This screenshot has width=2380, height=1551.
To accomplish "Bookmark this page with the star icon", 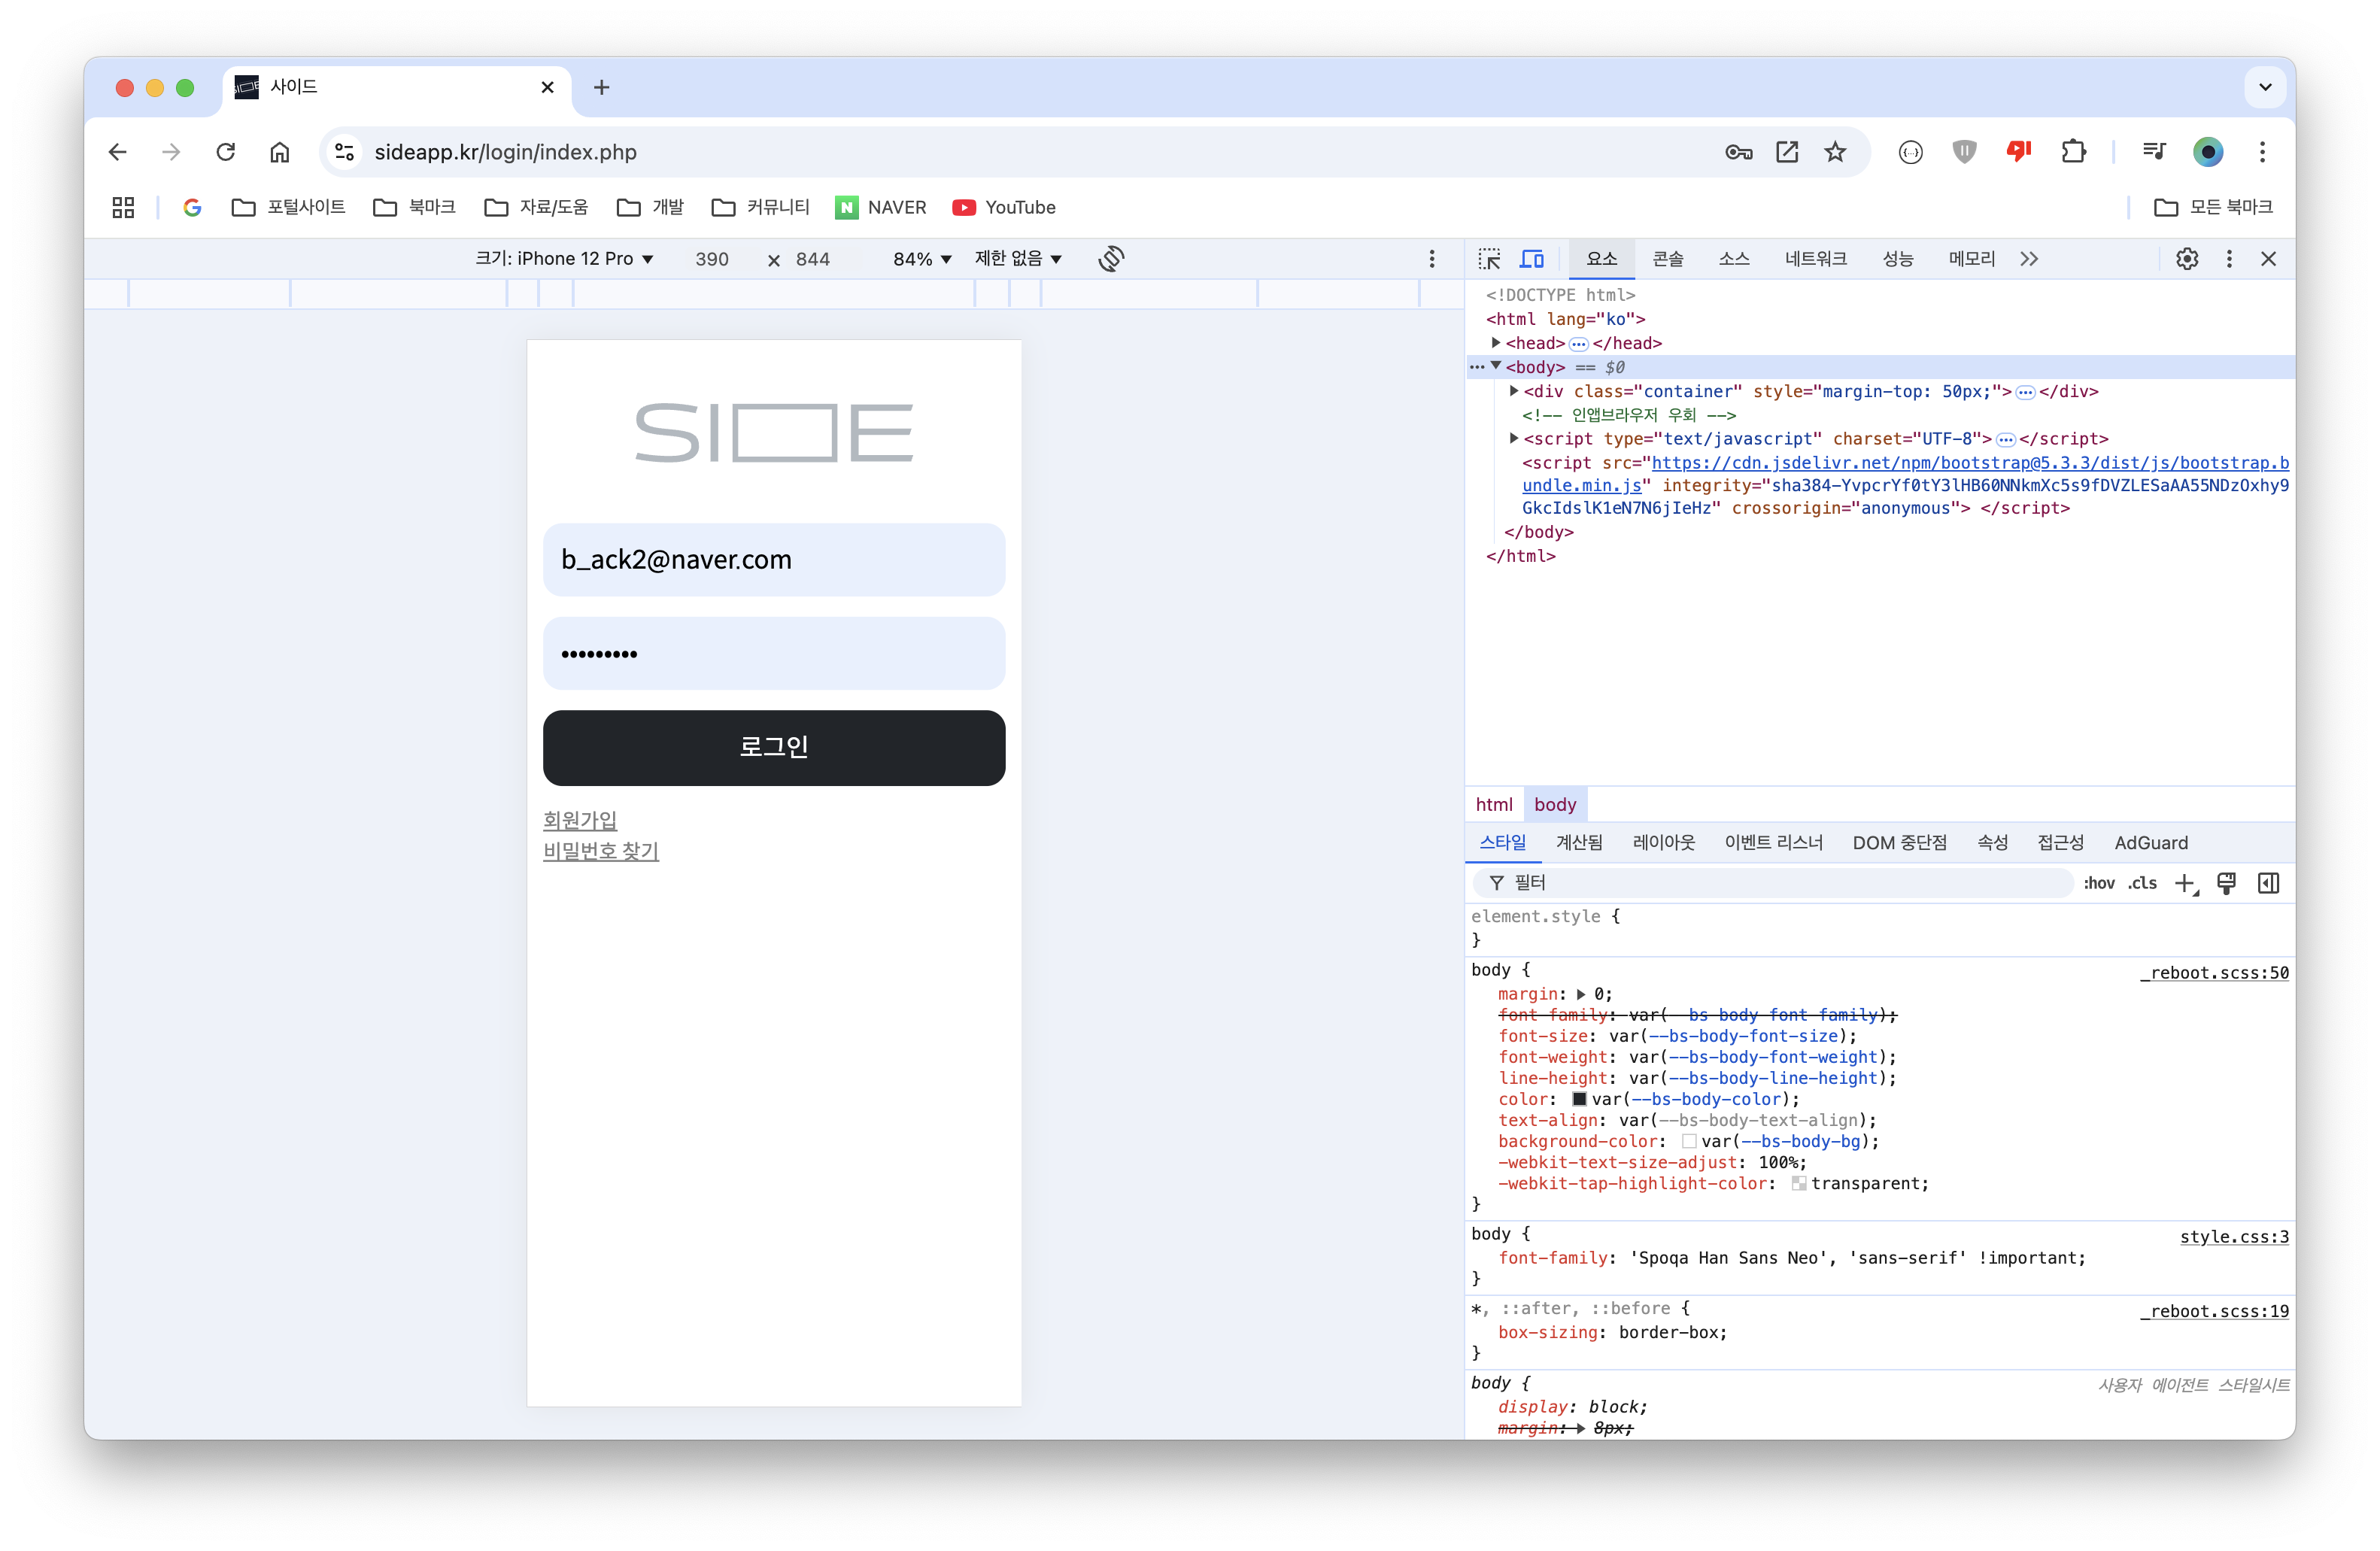I will (x=1835, y=152).
